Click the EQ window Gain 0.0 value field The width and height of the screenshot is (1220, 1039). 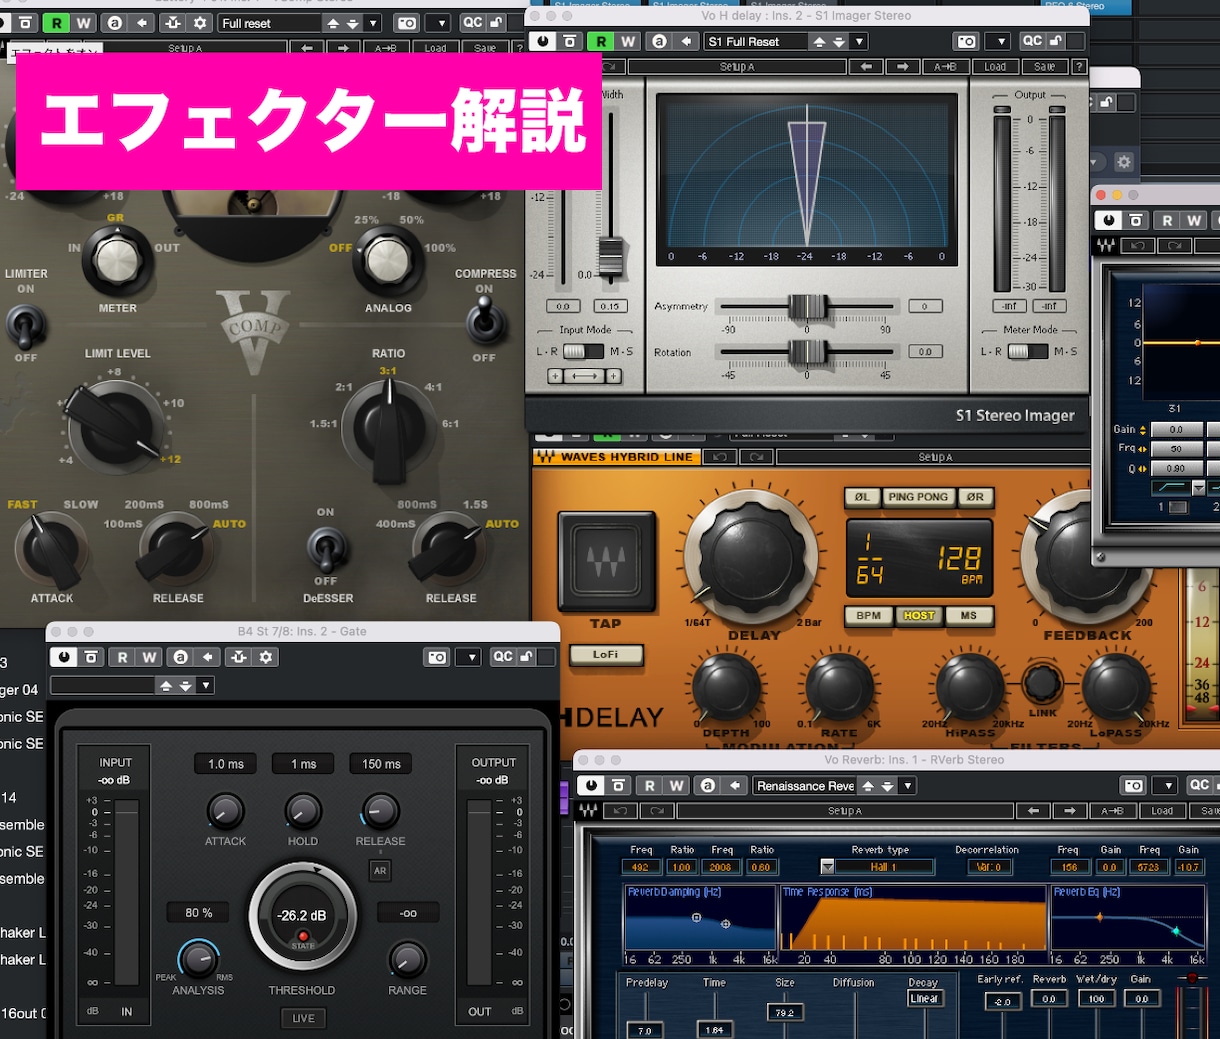(x=1176, y=429)
